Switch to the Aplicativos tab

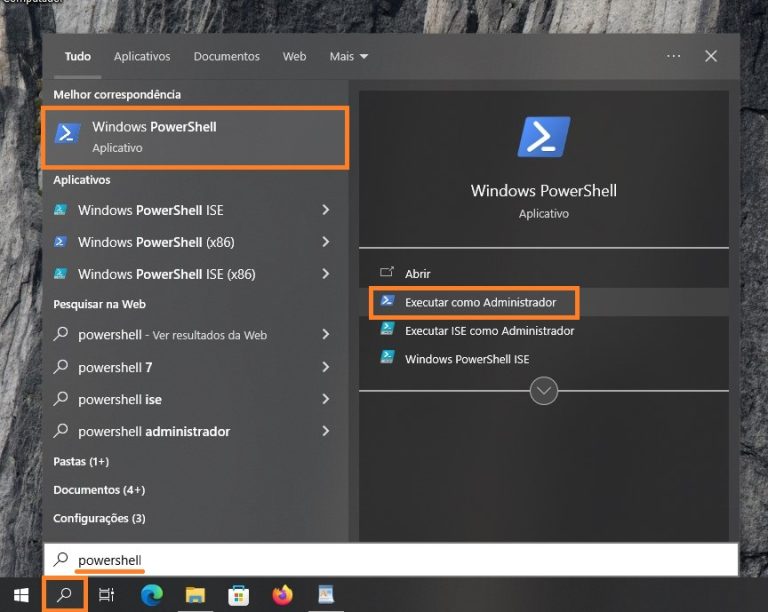(142, 56)
